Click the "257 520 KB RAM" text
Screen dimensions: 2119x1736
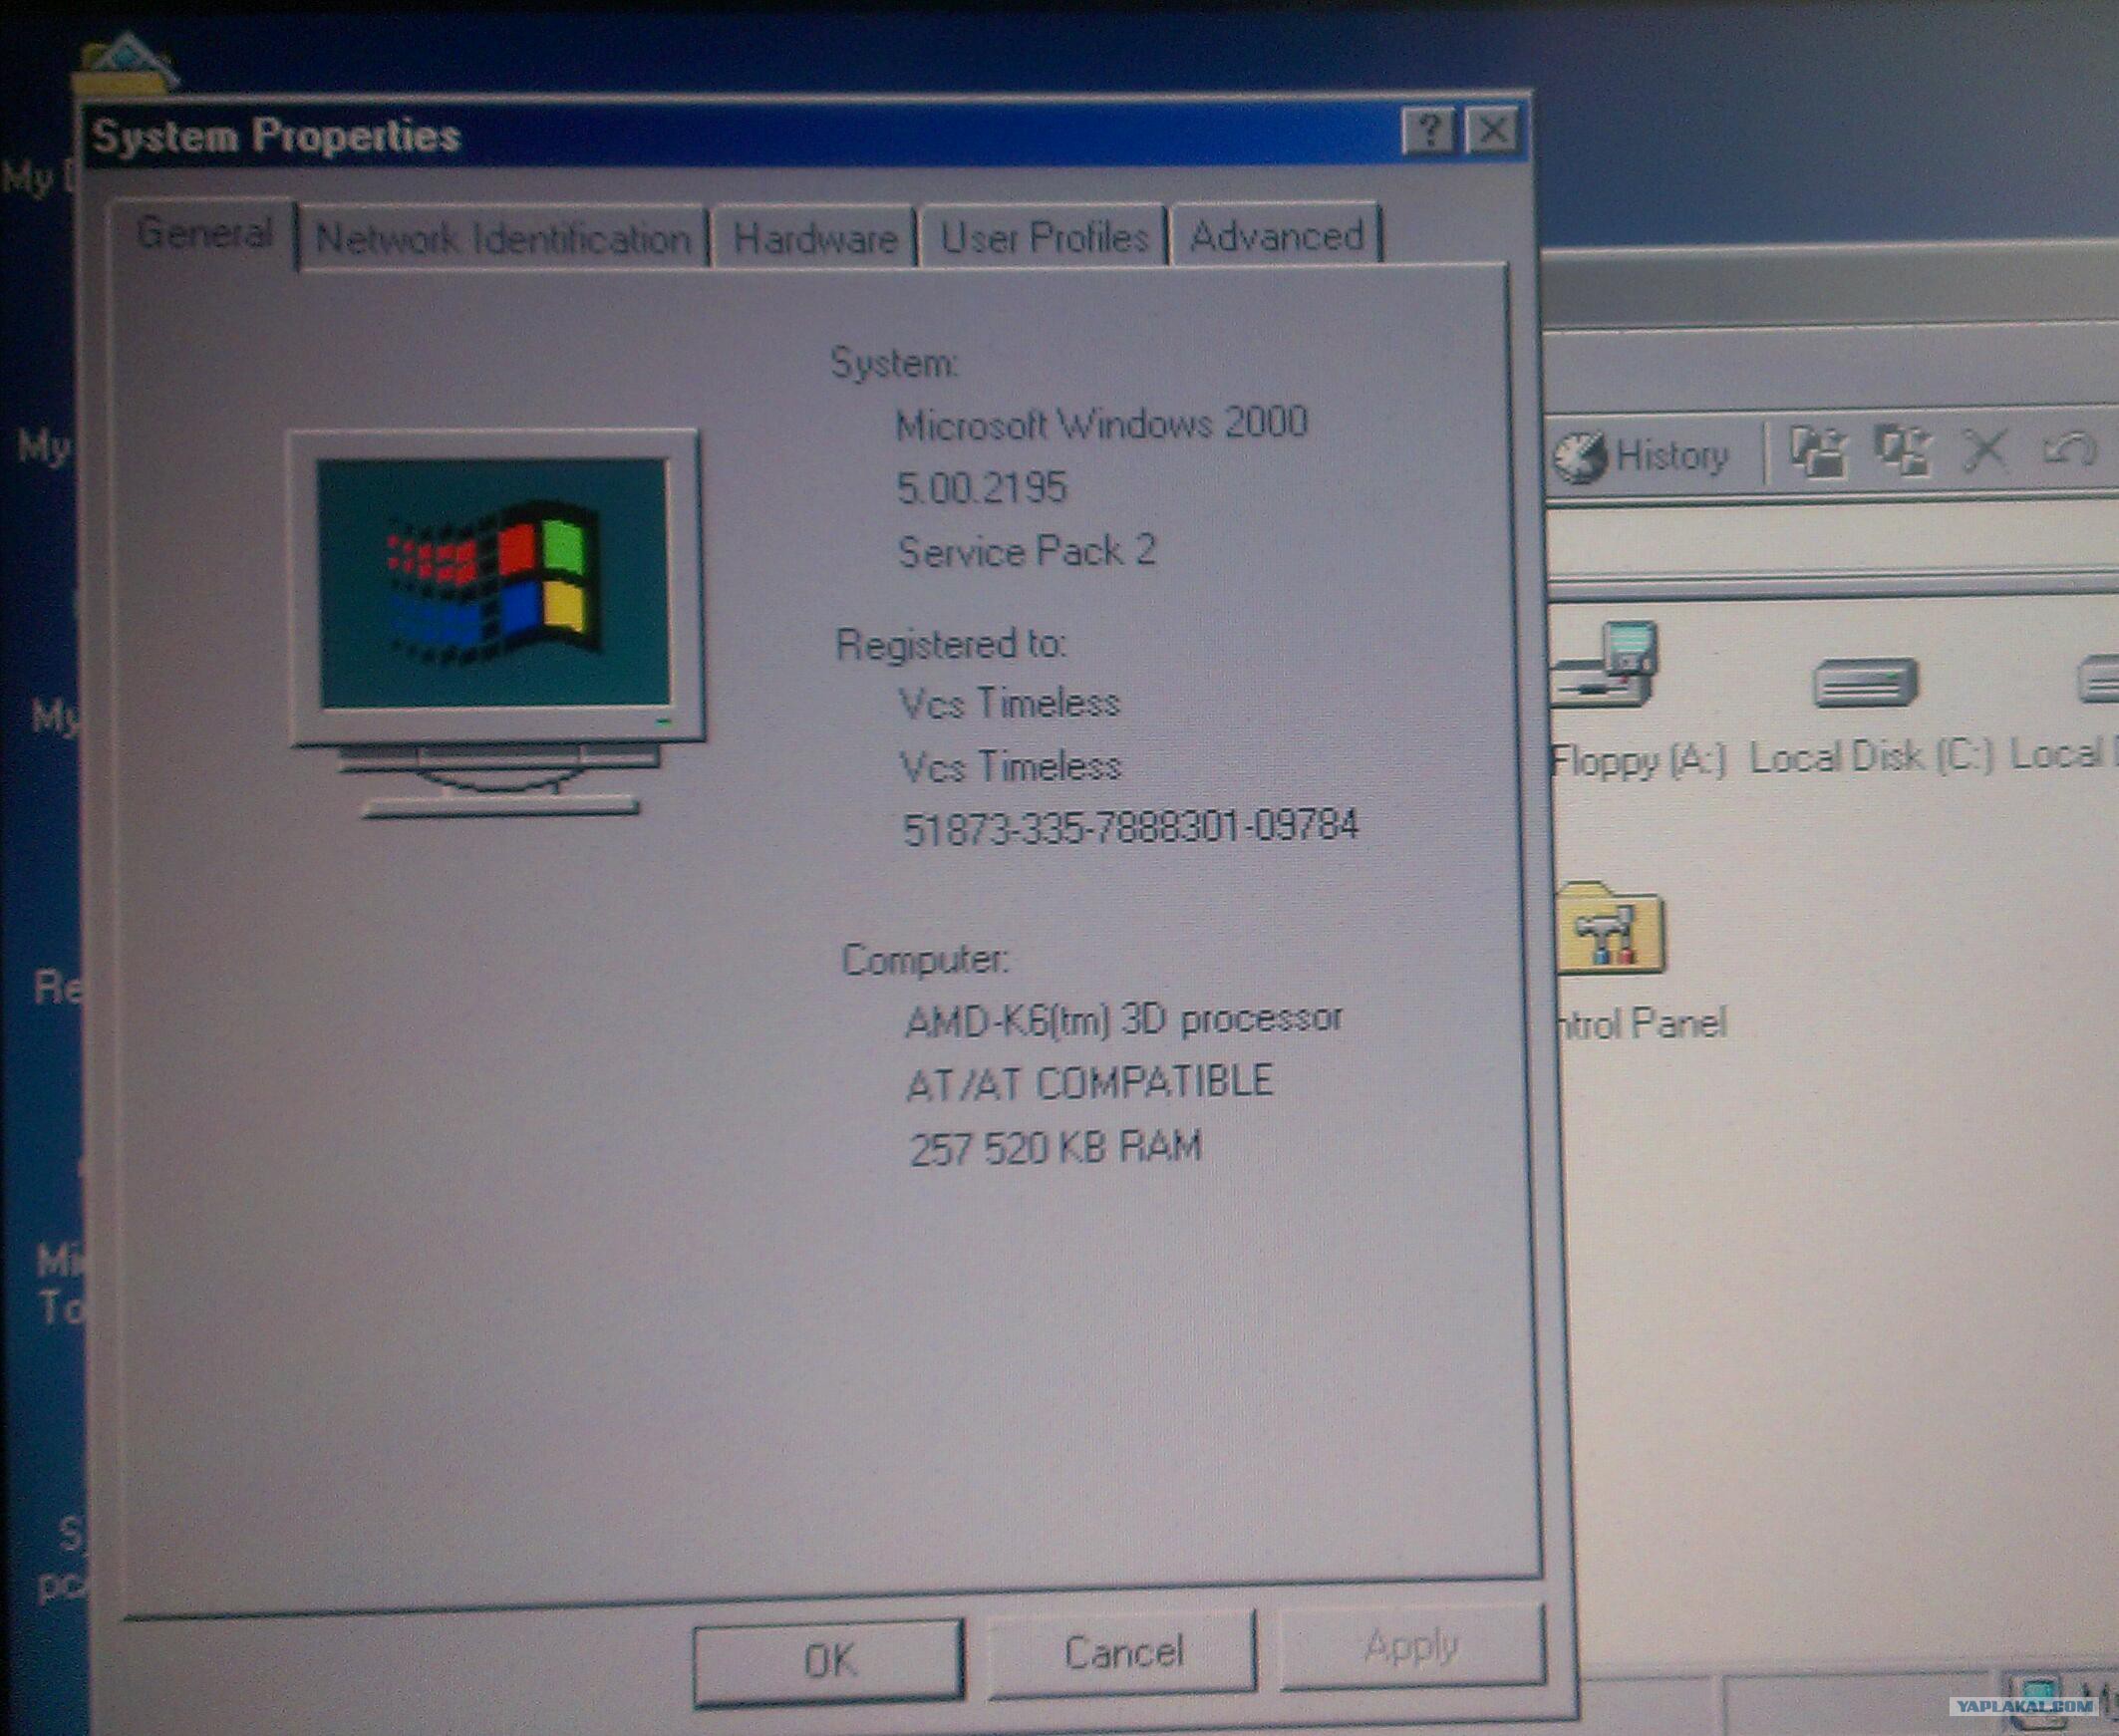click(x=1055, y=1147)
